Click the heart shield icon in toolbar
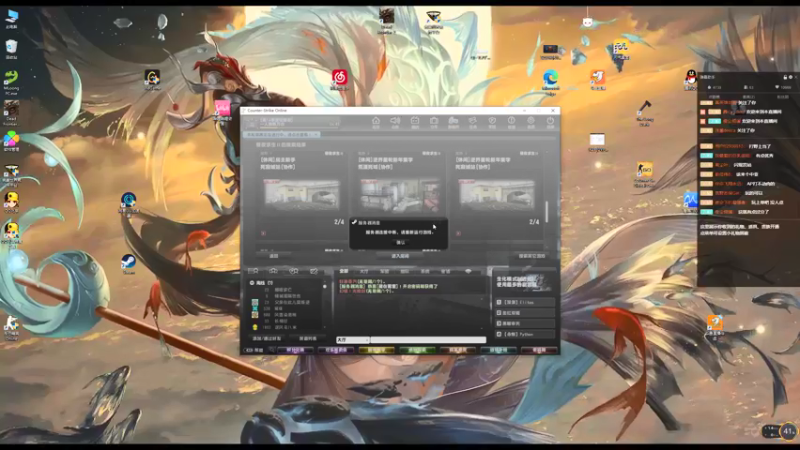Screen dimensions: 800x450 click(492, 121)
